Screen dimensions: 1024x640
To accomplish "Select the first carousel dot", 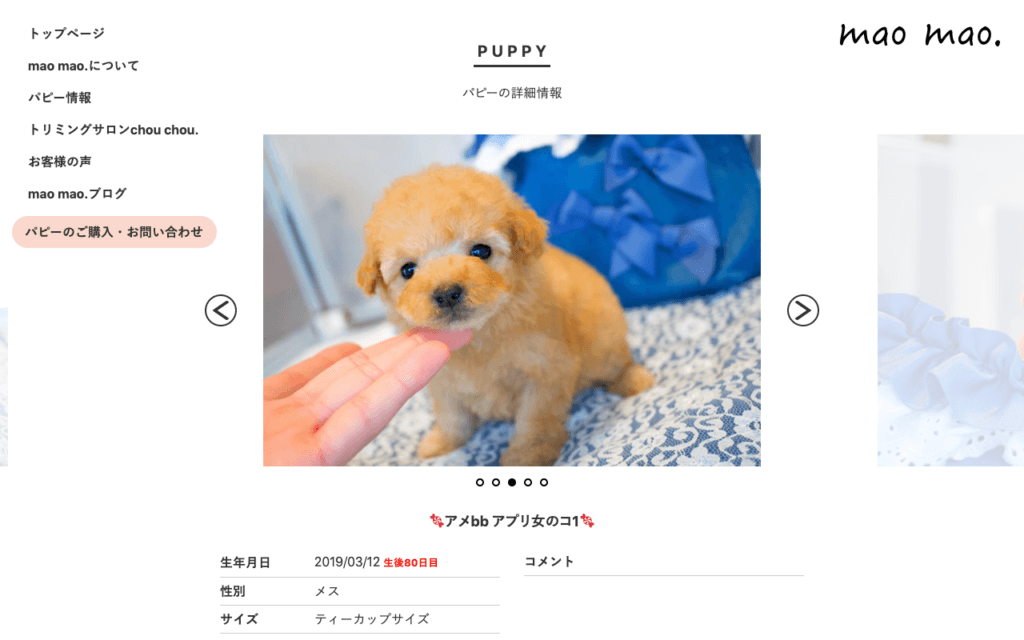I will (x=480, y=482).
